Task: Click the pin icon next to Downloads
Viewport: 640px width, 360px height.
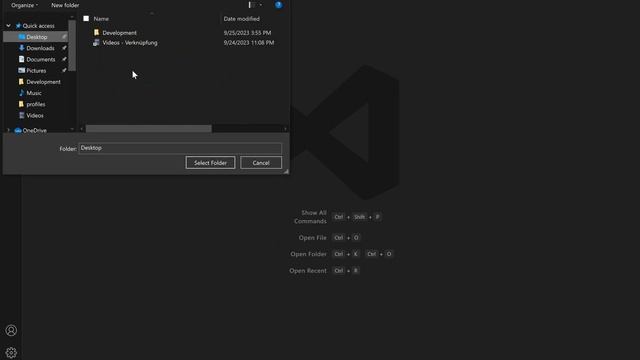Action: (64, 48)
